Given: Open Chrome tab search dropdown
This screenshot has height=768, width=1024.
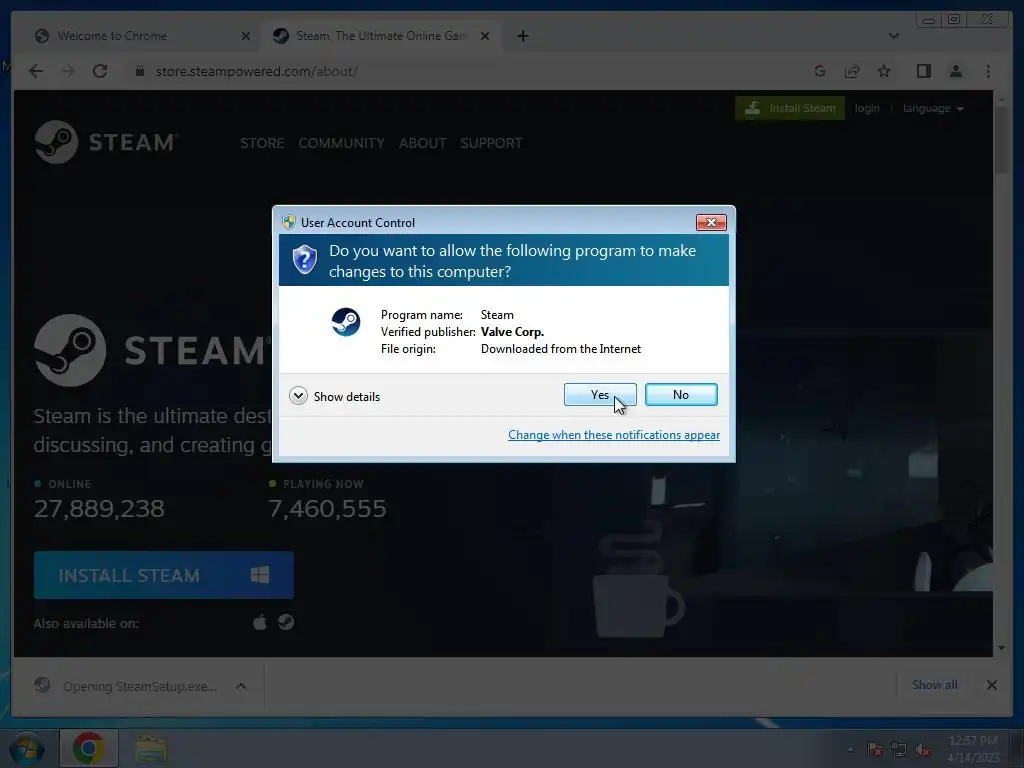Looking at the screenshot, I should tap(893, 36).
